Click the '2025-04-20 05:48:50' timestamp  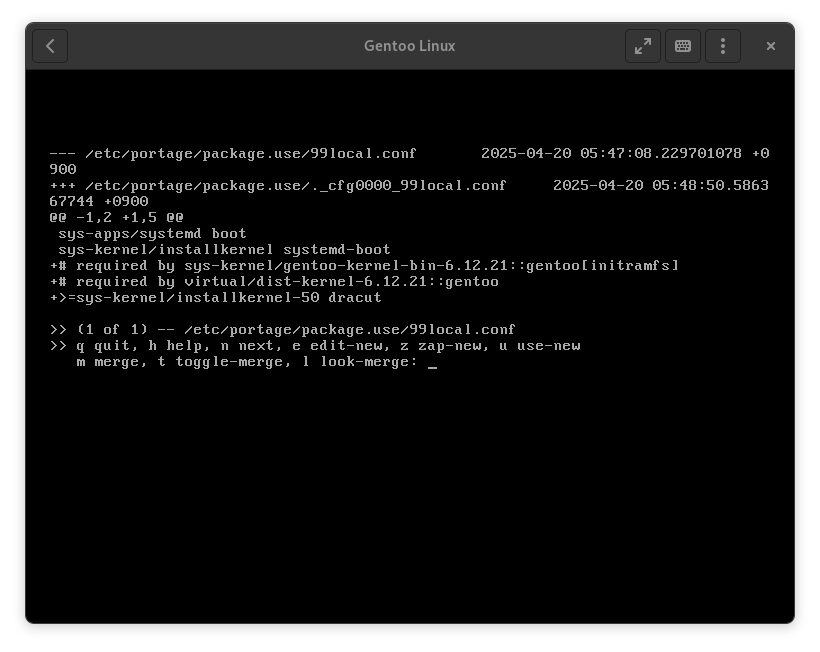pos(661,186)
